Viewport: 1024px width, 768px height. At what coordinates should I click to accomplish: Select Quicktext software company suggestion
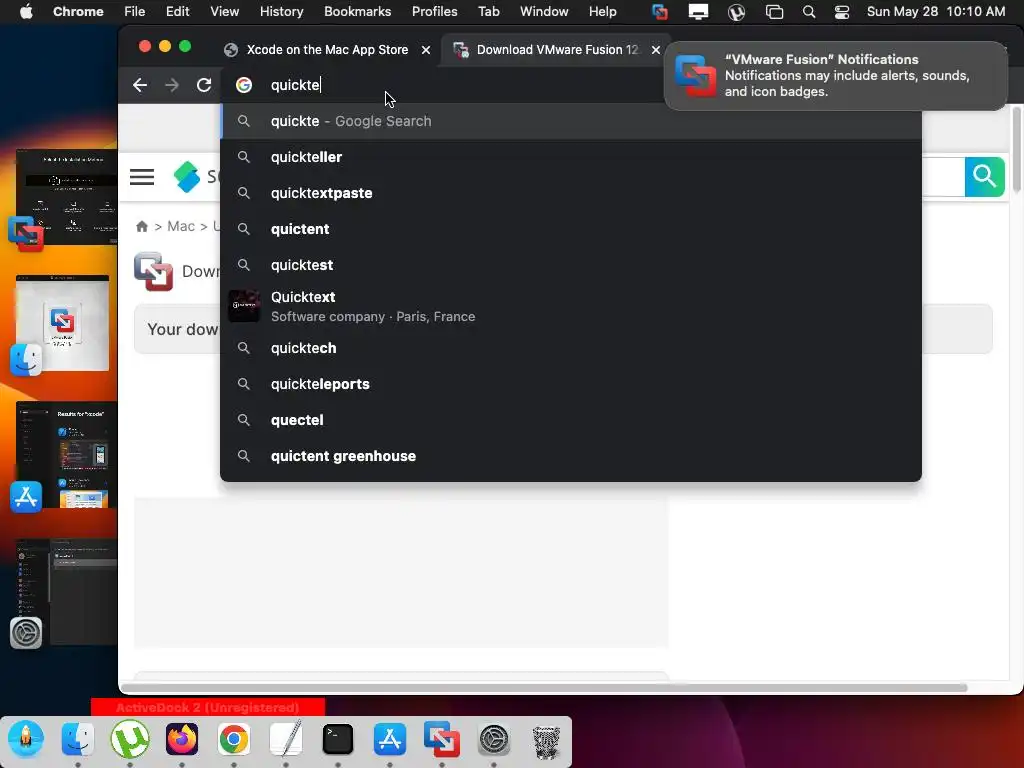coord(571,306)
